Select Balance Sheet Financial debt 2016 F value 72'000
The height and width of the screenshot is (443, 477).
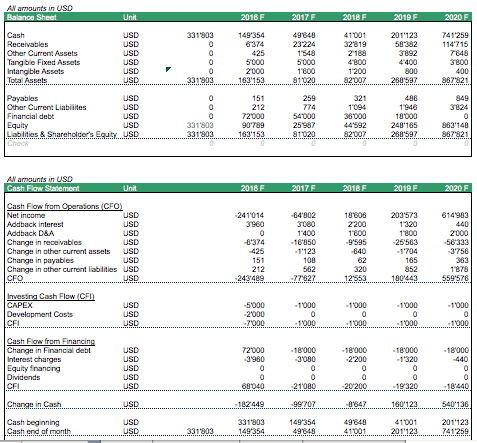253,116
